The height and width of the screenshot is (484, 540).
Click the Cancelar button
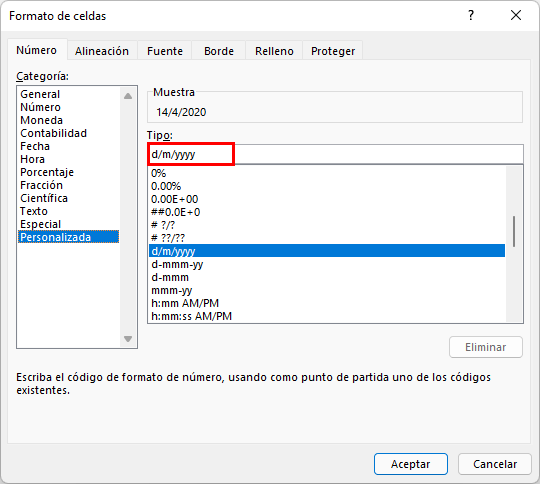click(495, 464)
